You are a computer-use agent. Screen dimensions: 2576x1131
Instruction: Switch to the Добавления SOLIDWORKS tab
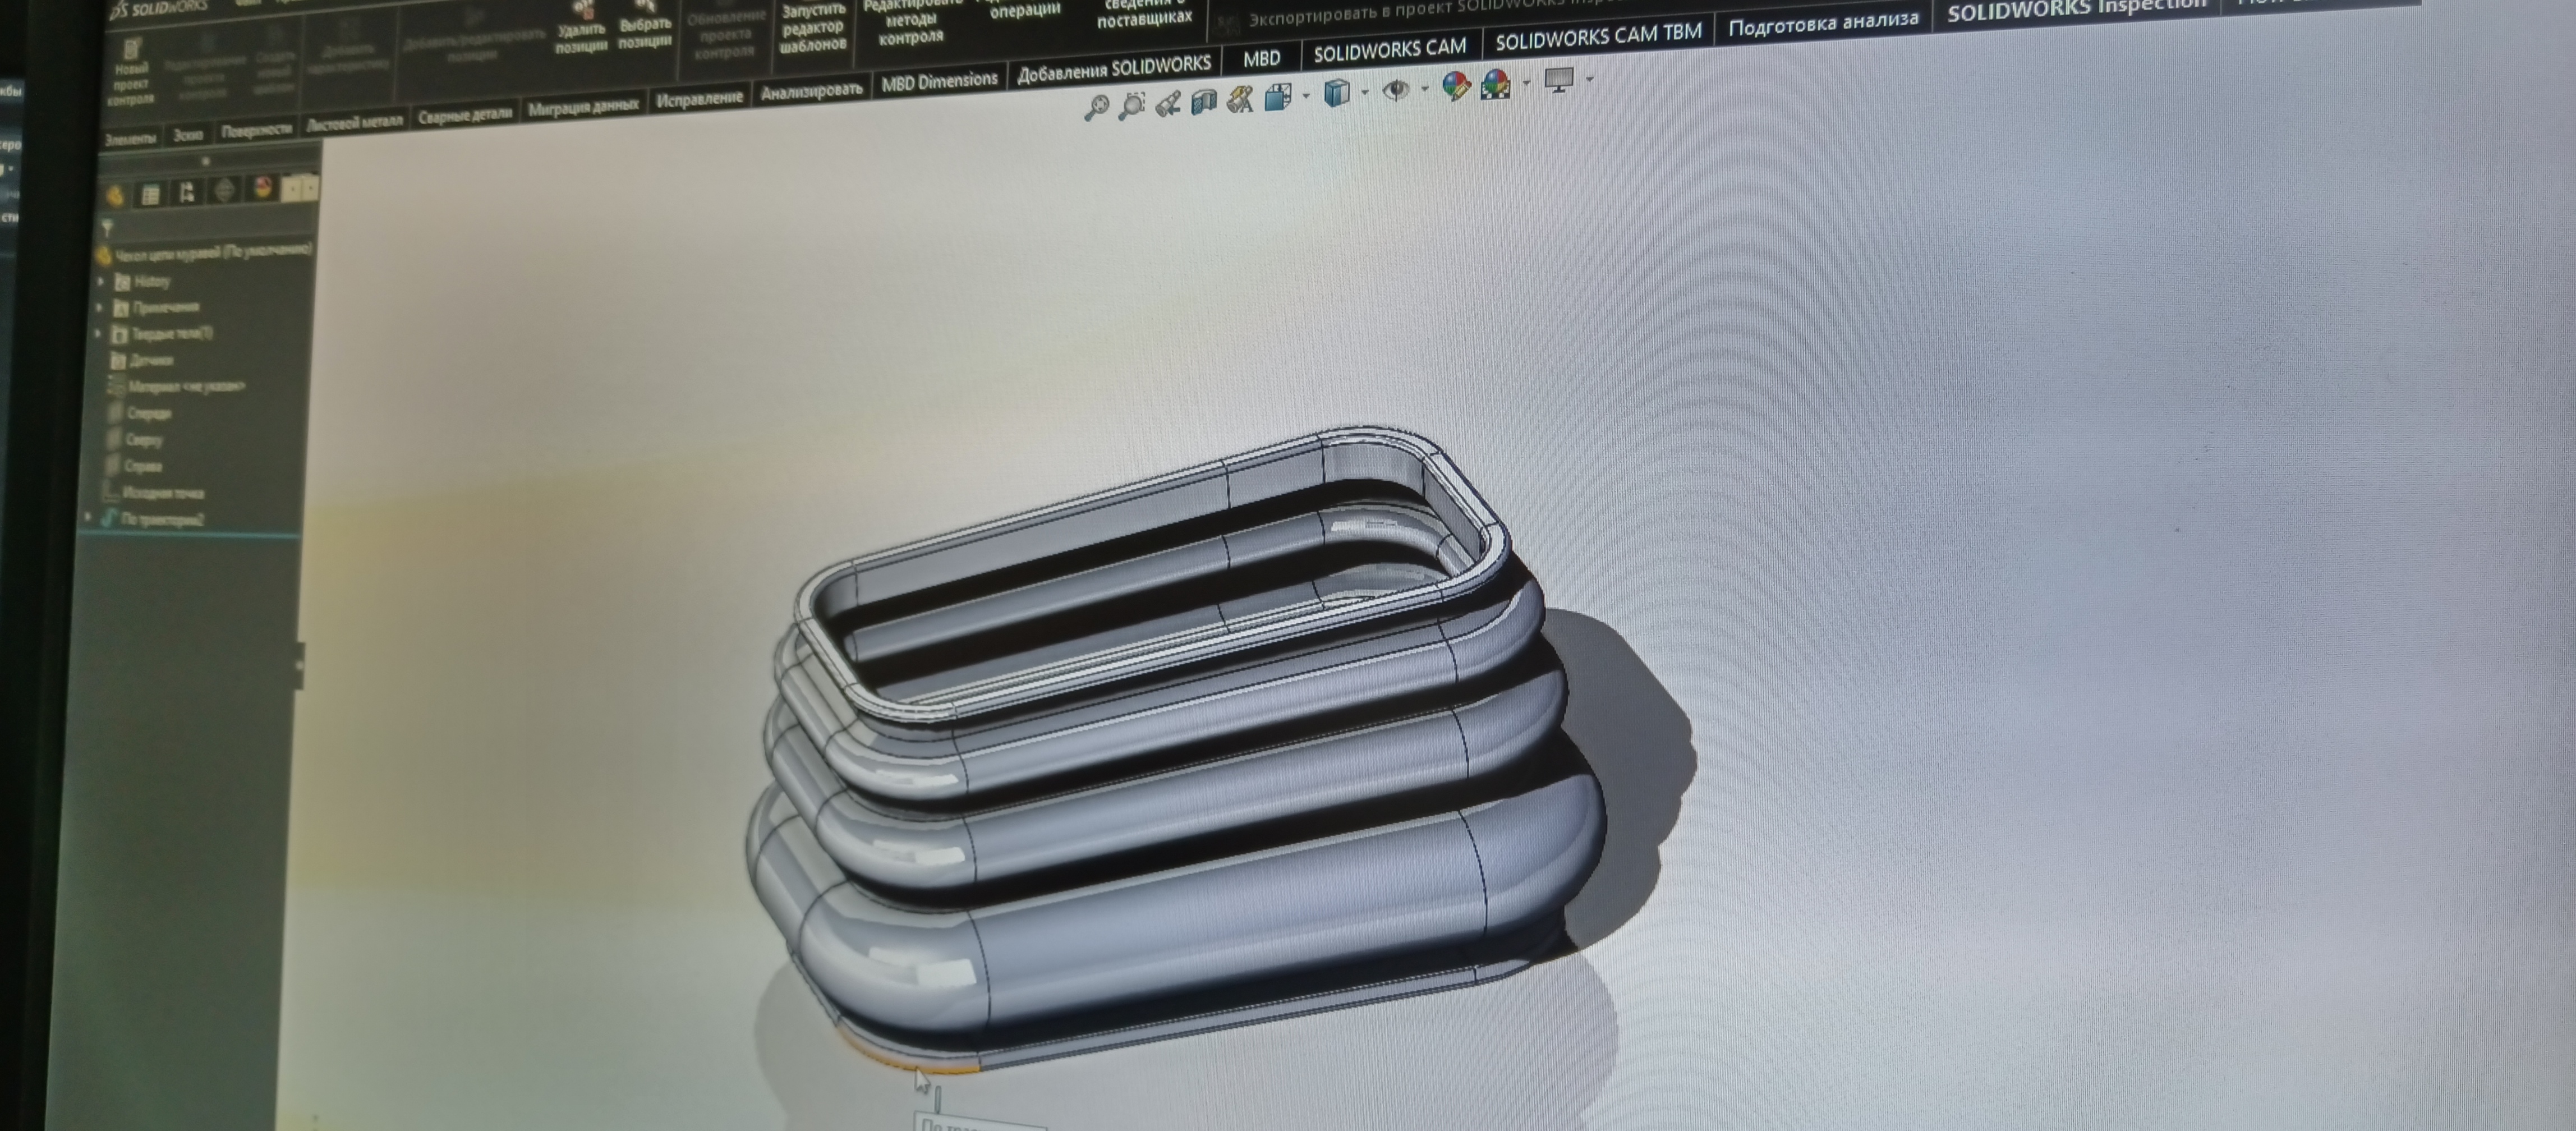tap(1114, 68)
